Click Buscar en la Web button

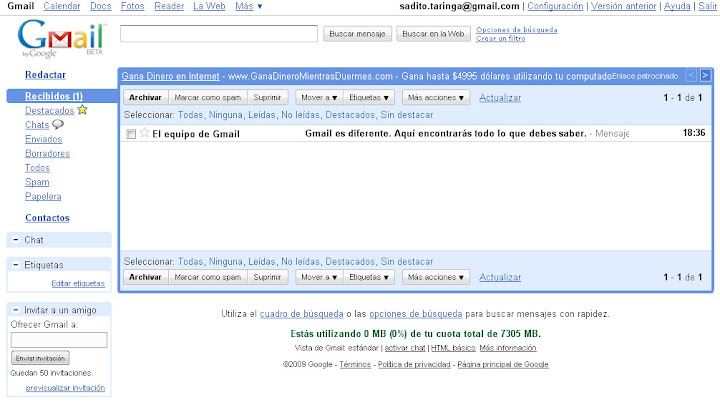tap(433, 34)
